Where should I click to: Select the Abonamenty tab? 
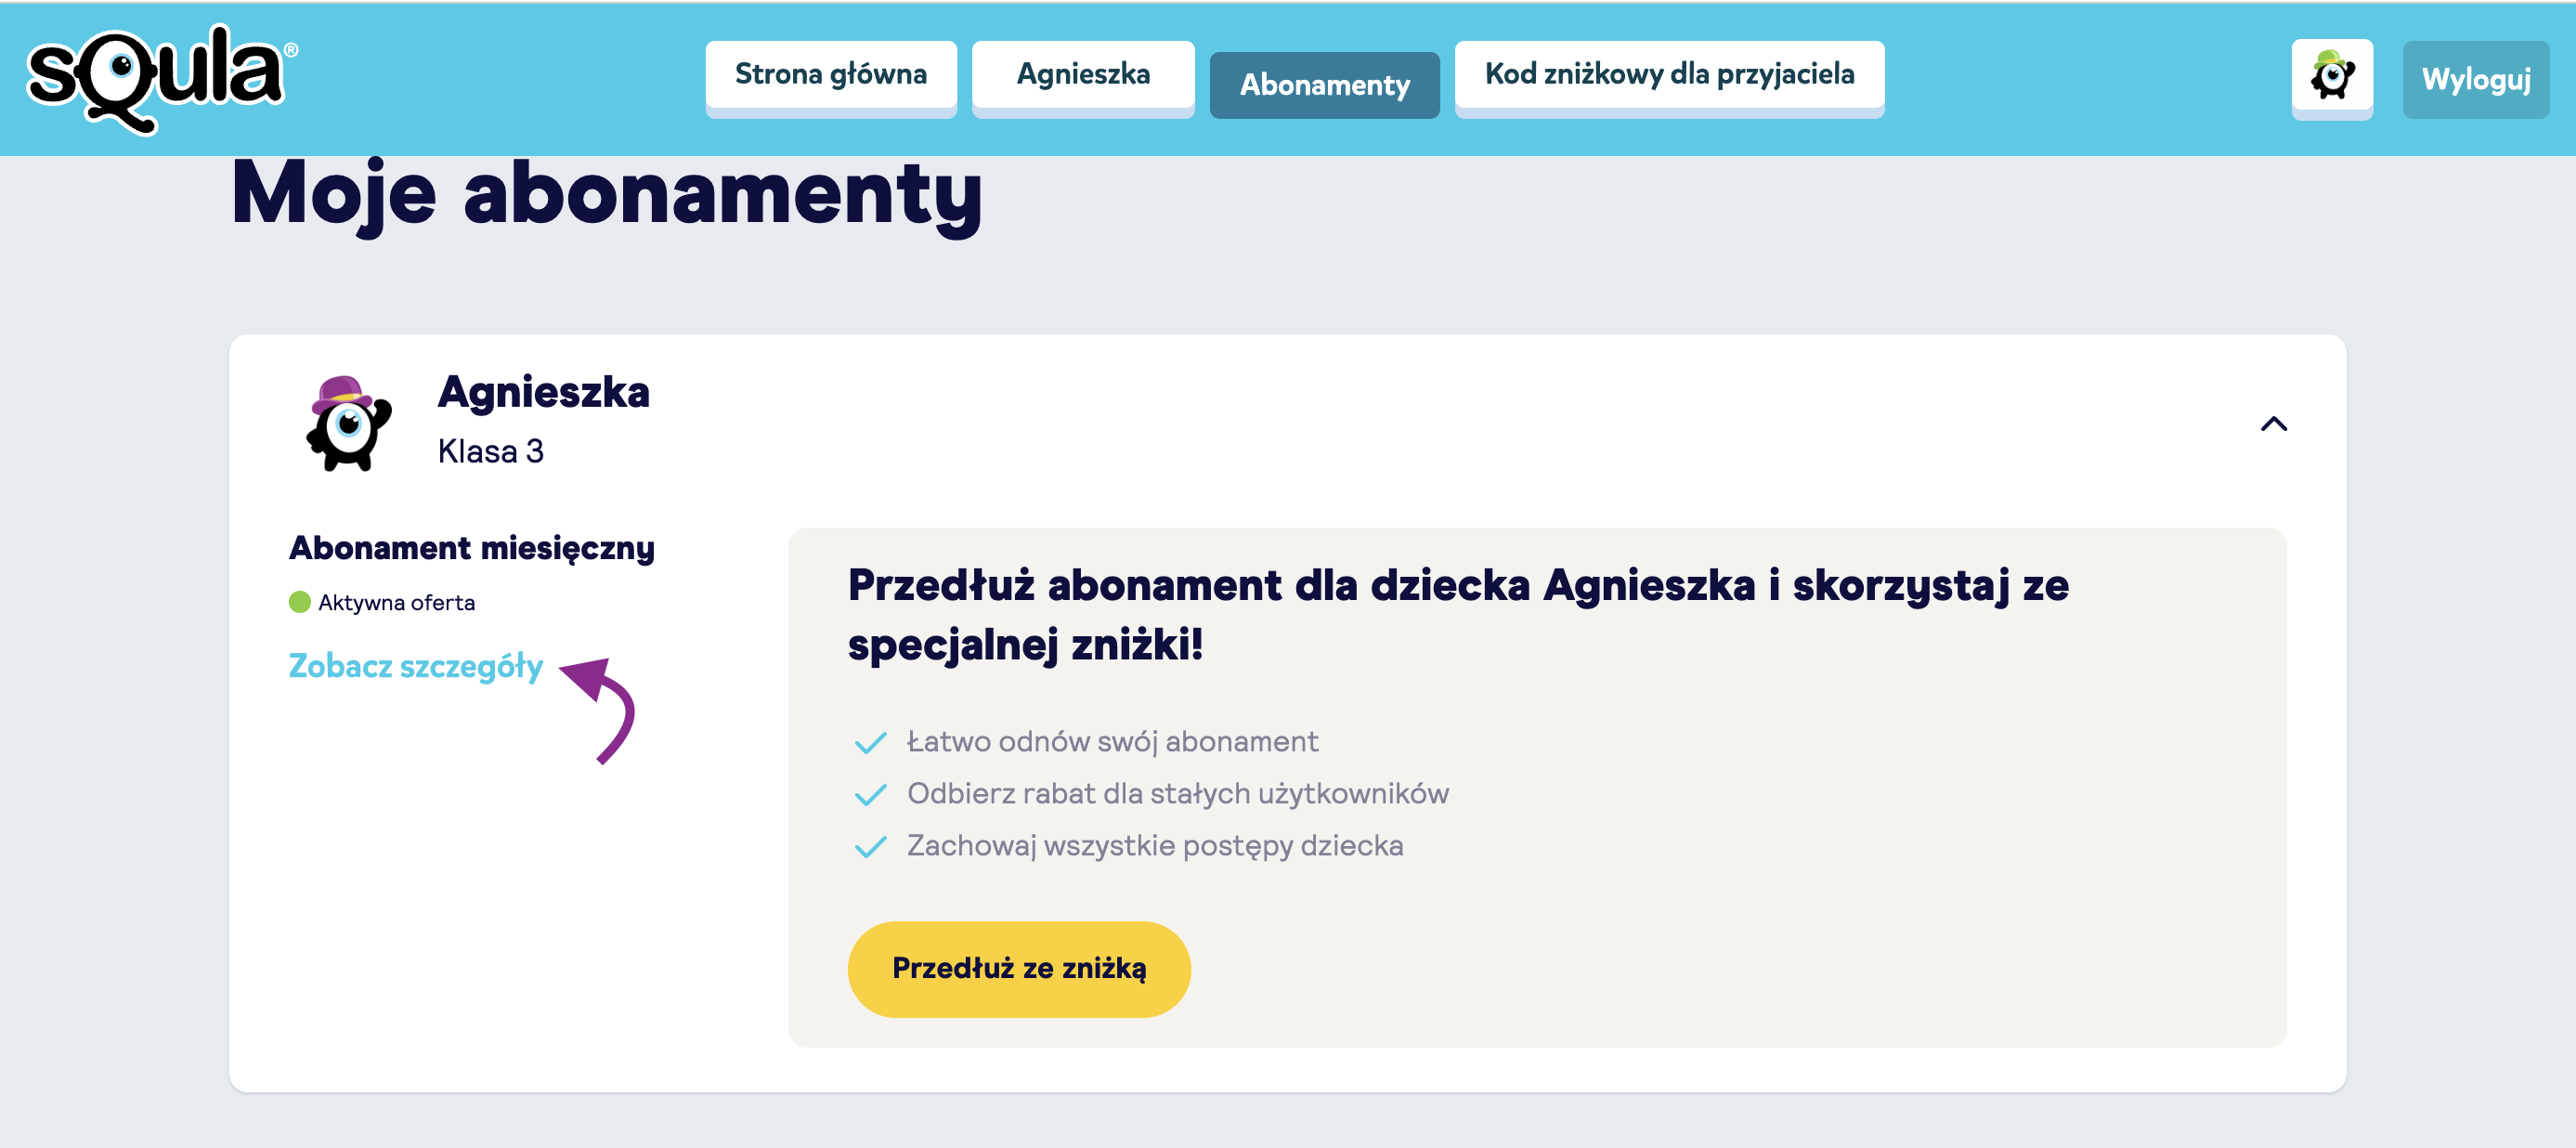(1324, 85)
